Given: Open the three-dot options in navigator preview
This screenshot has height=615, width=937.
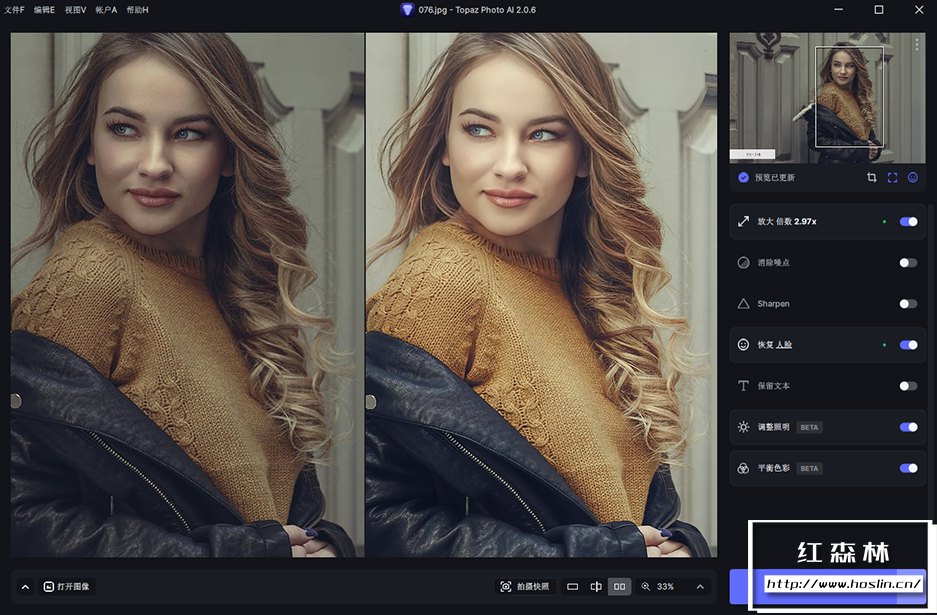Looking at the screenshot, I should [917, 45].
